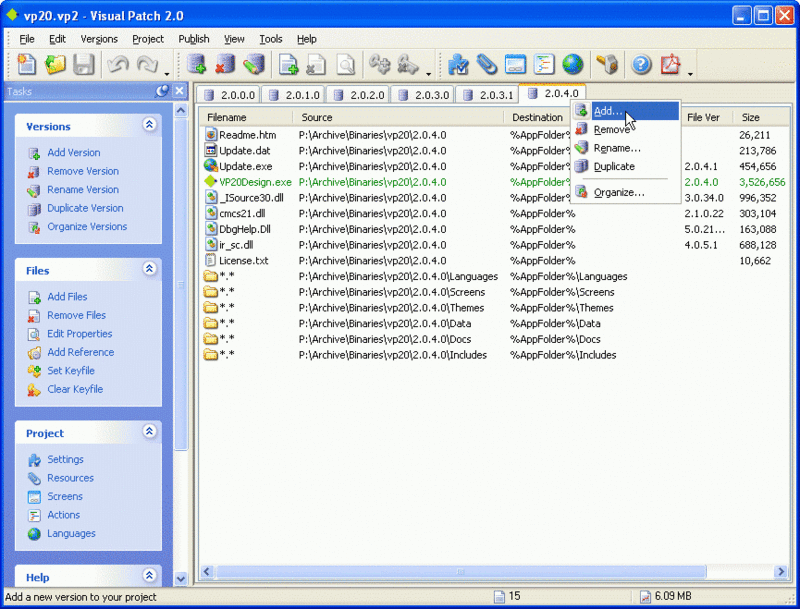Screen dimensions: 800x609
Task: Choose Rename... in the context menu
Action: click(x=626, y=148)
